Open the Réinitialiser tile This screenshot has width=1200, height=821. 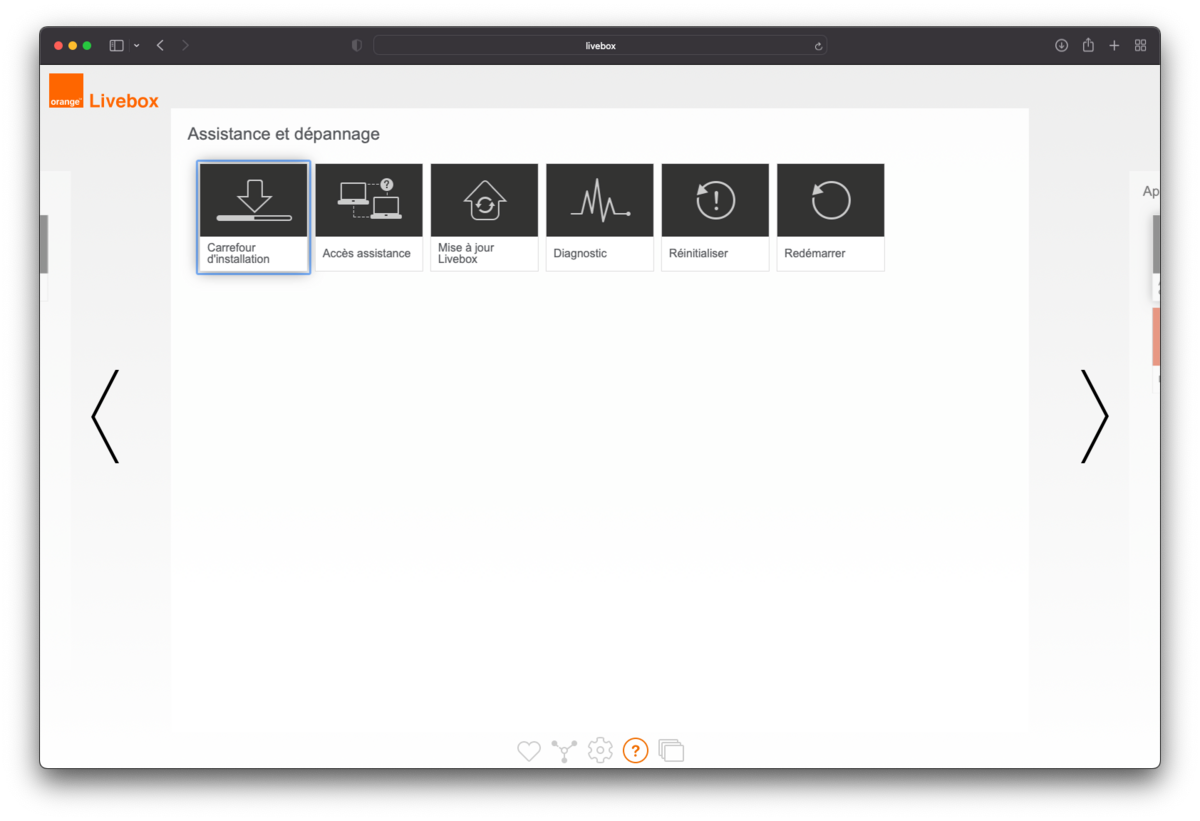[x=715, y=217]
